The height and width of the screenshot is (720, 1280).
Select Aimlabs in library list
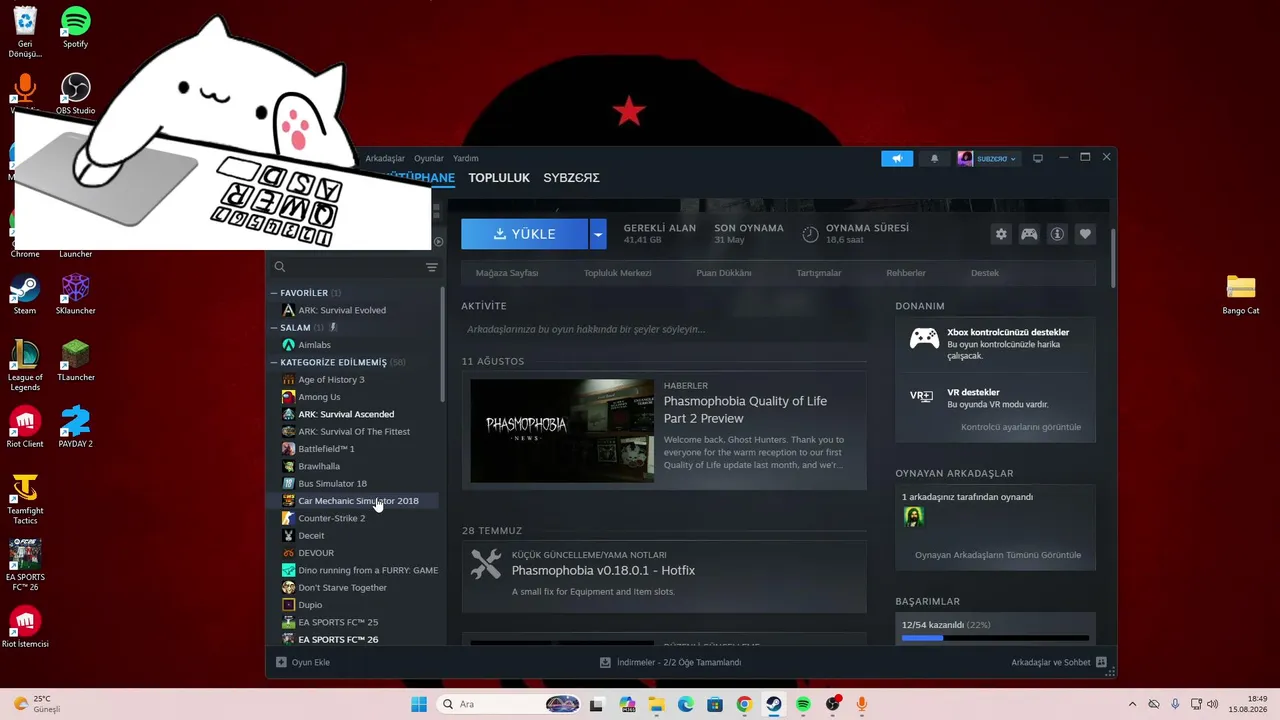click(x=314, y=345)
